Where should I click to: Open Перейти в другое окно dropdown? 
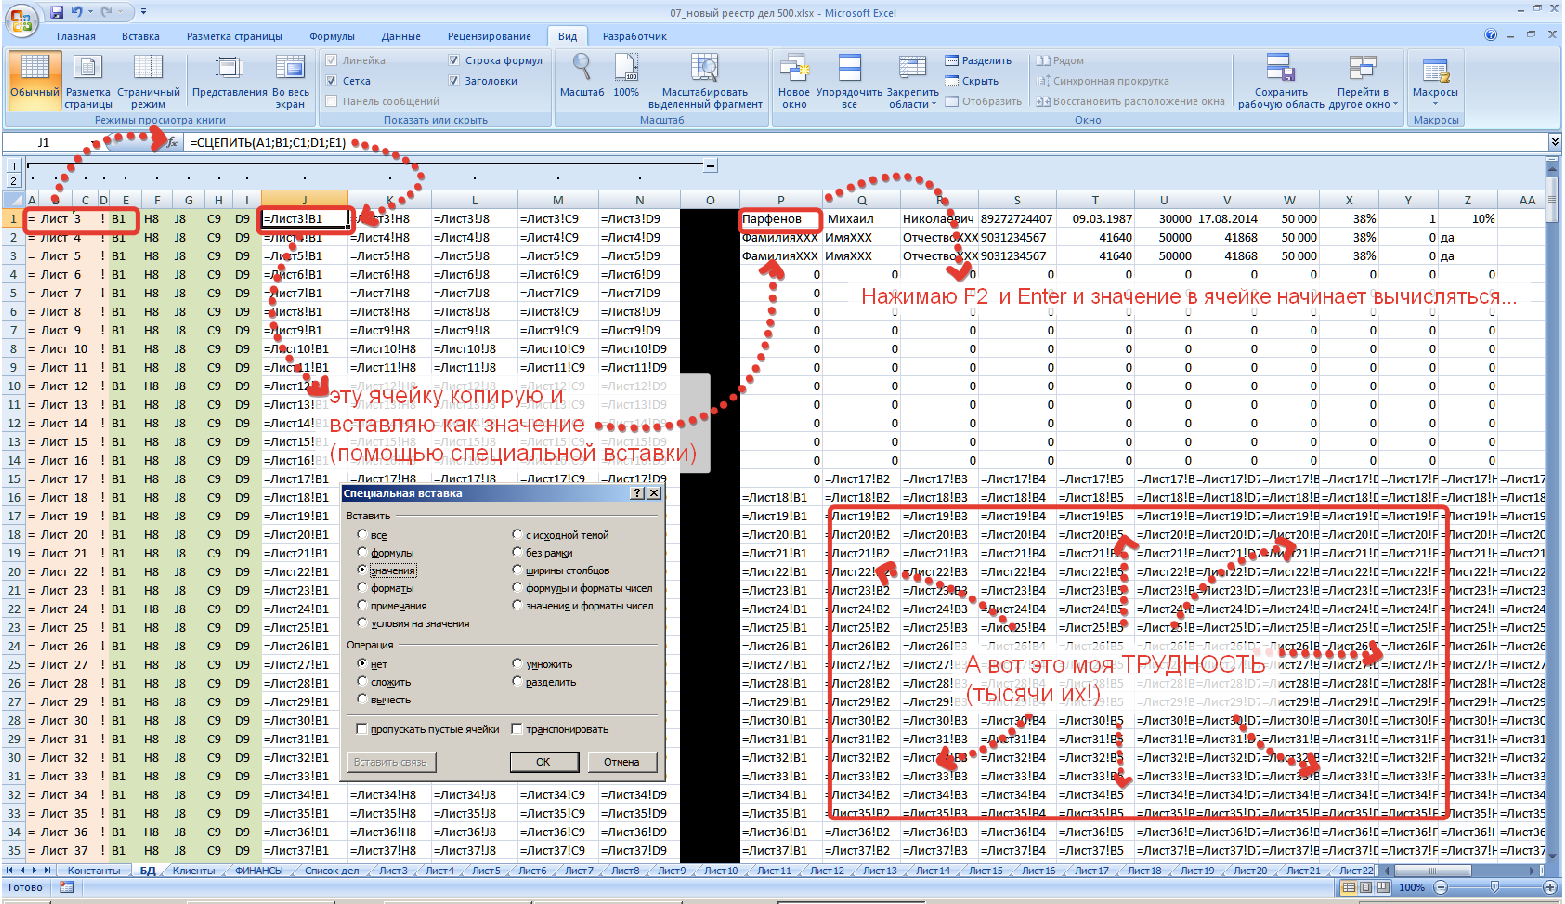click(x=1363, y=80)
